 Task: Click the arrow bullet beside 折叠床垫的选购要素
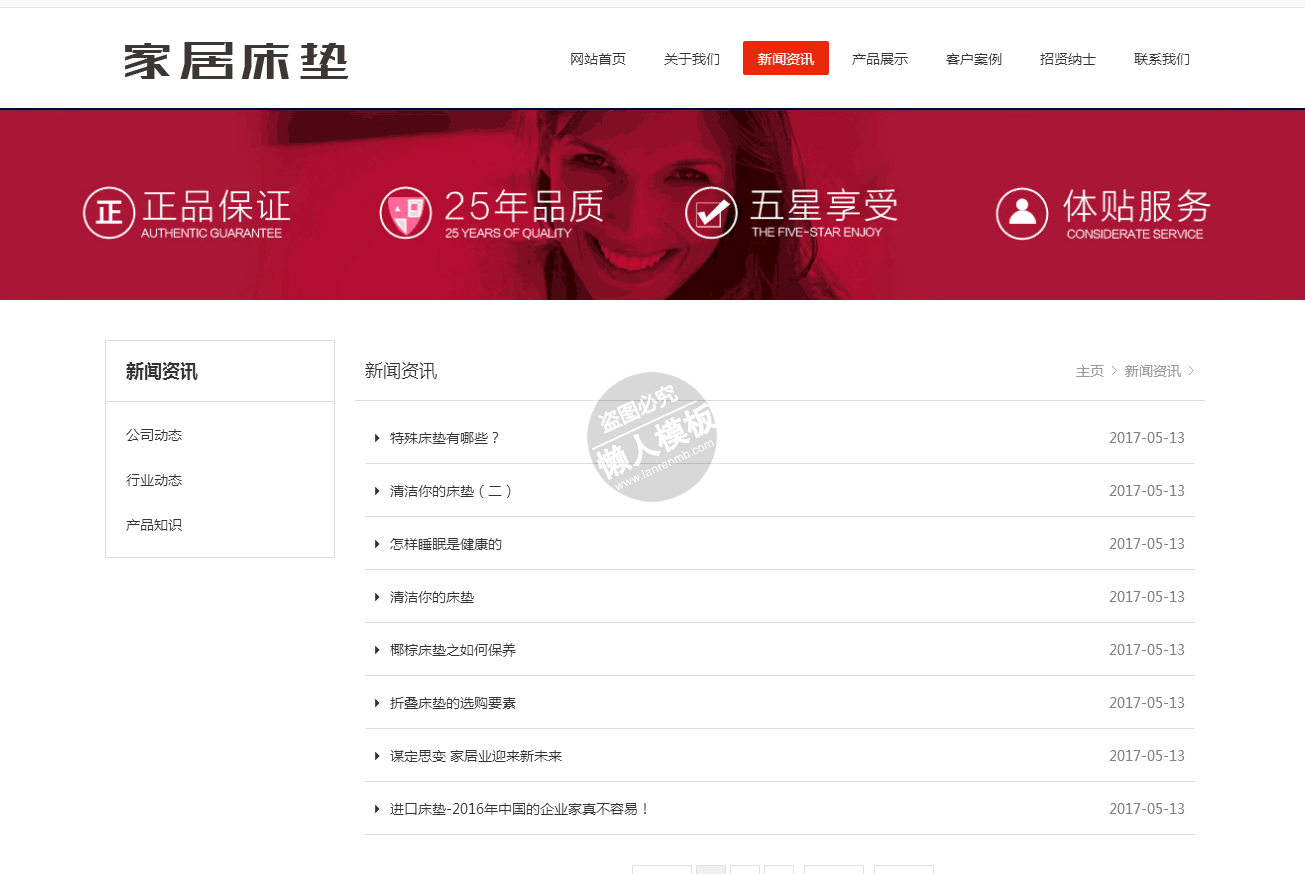click(377, 703)
